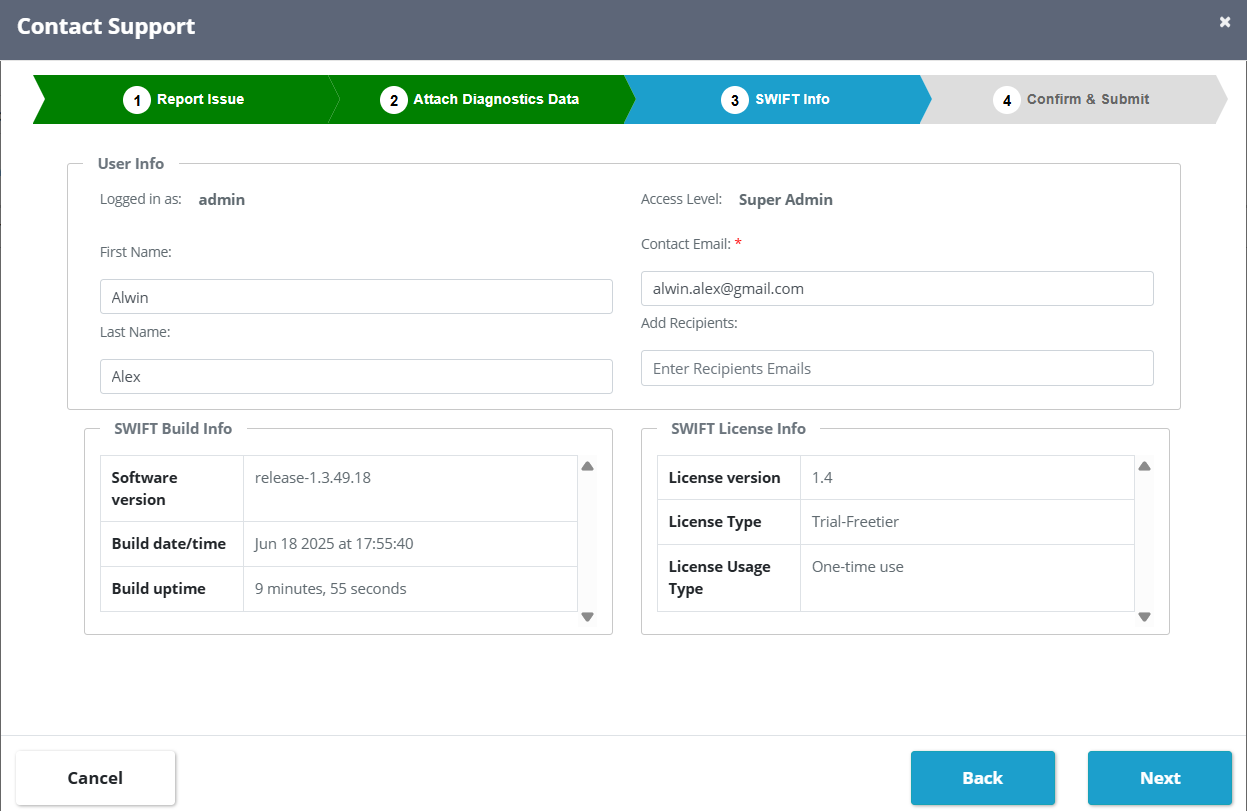Click the 'Contact Support' dialog title
This screenshot has height=811, width=1247.
(x=106, y=27)
